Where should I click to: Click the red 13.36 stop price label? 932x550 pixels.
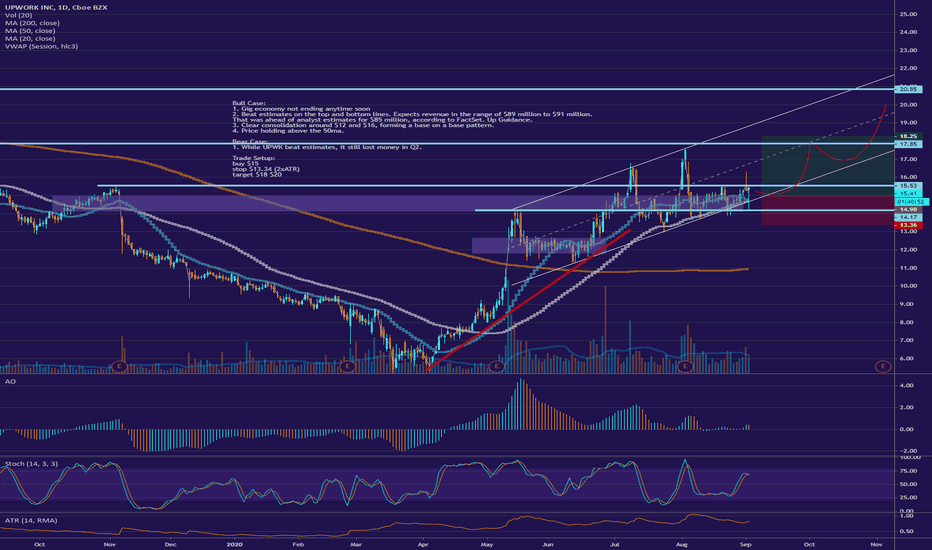tap(908, 225)
